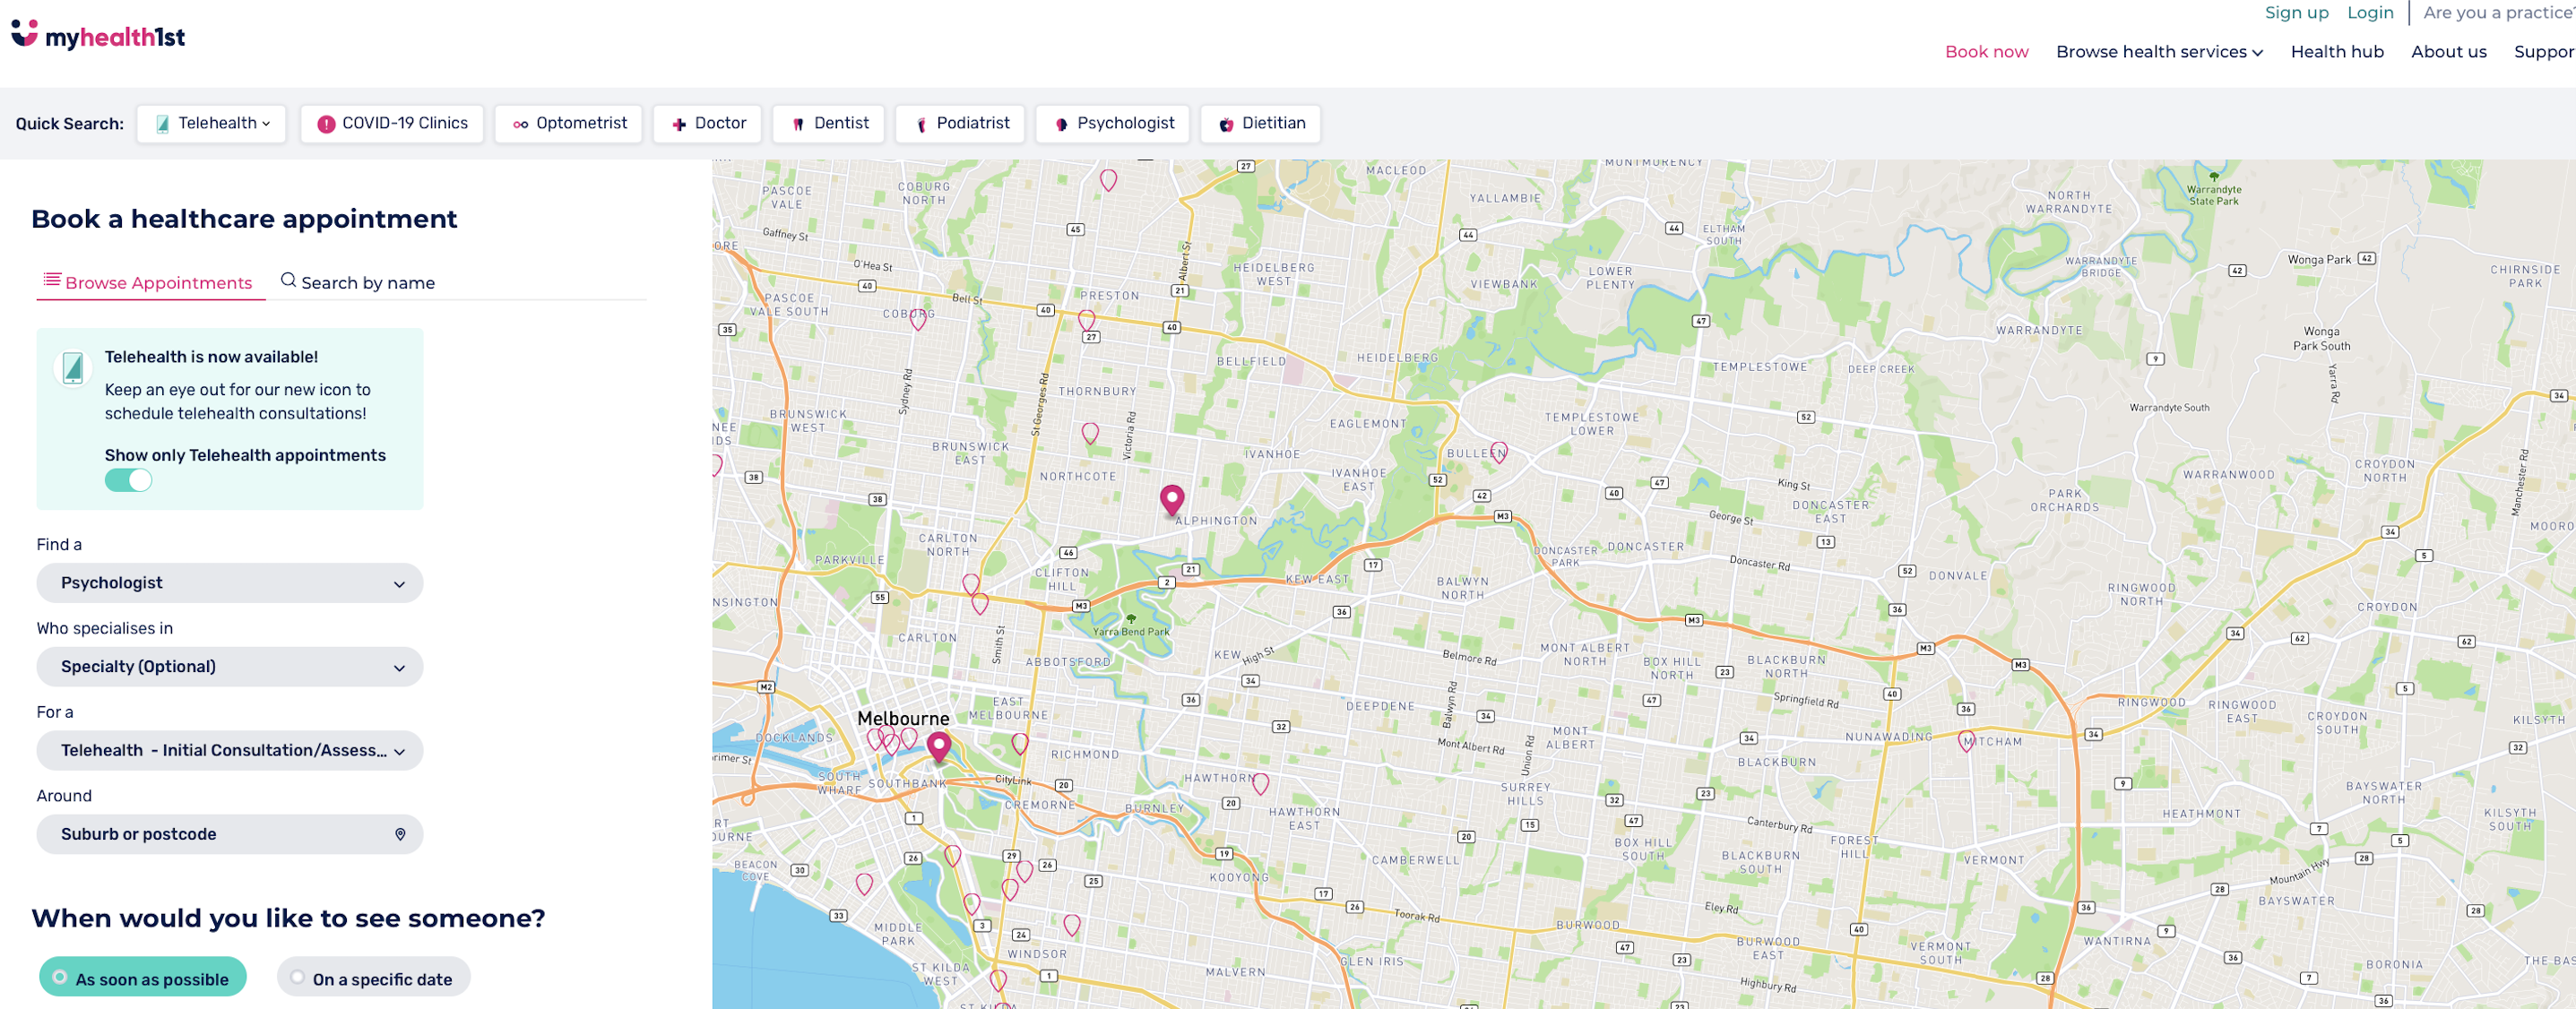The width and height of the screenshot is (2576, 1009).
Task: Click the myhealth1st logo
Action: click(98, 36)
